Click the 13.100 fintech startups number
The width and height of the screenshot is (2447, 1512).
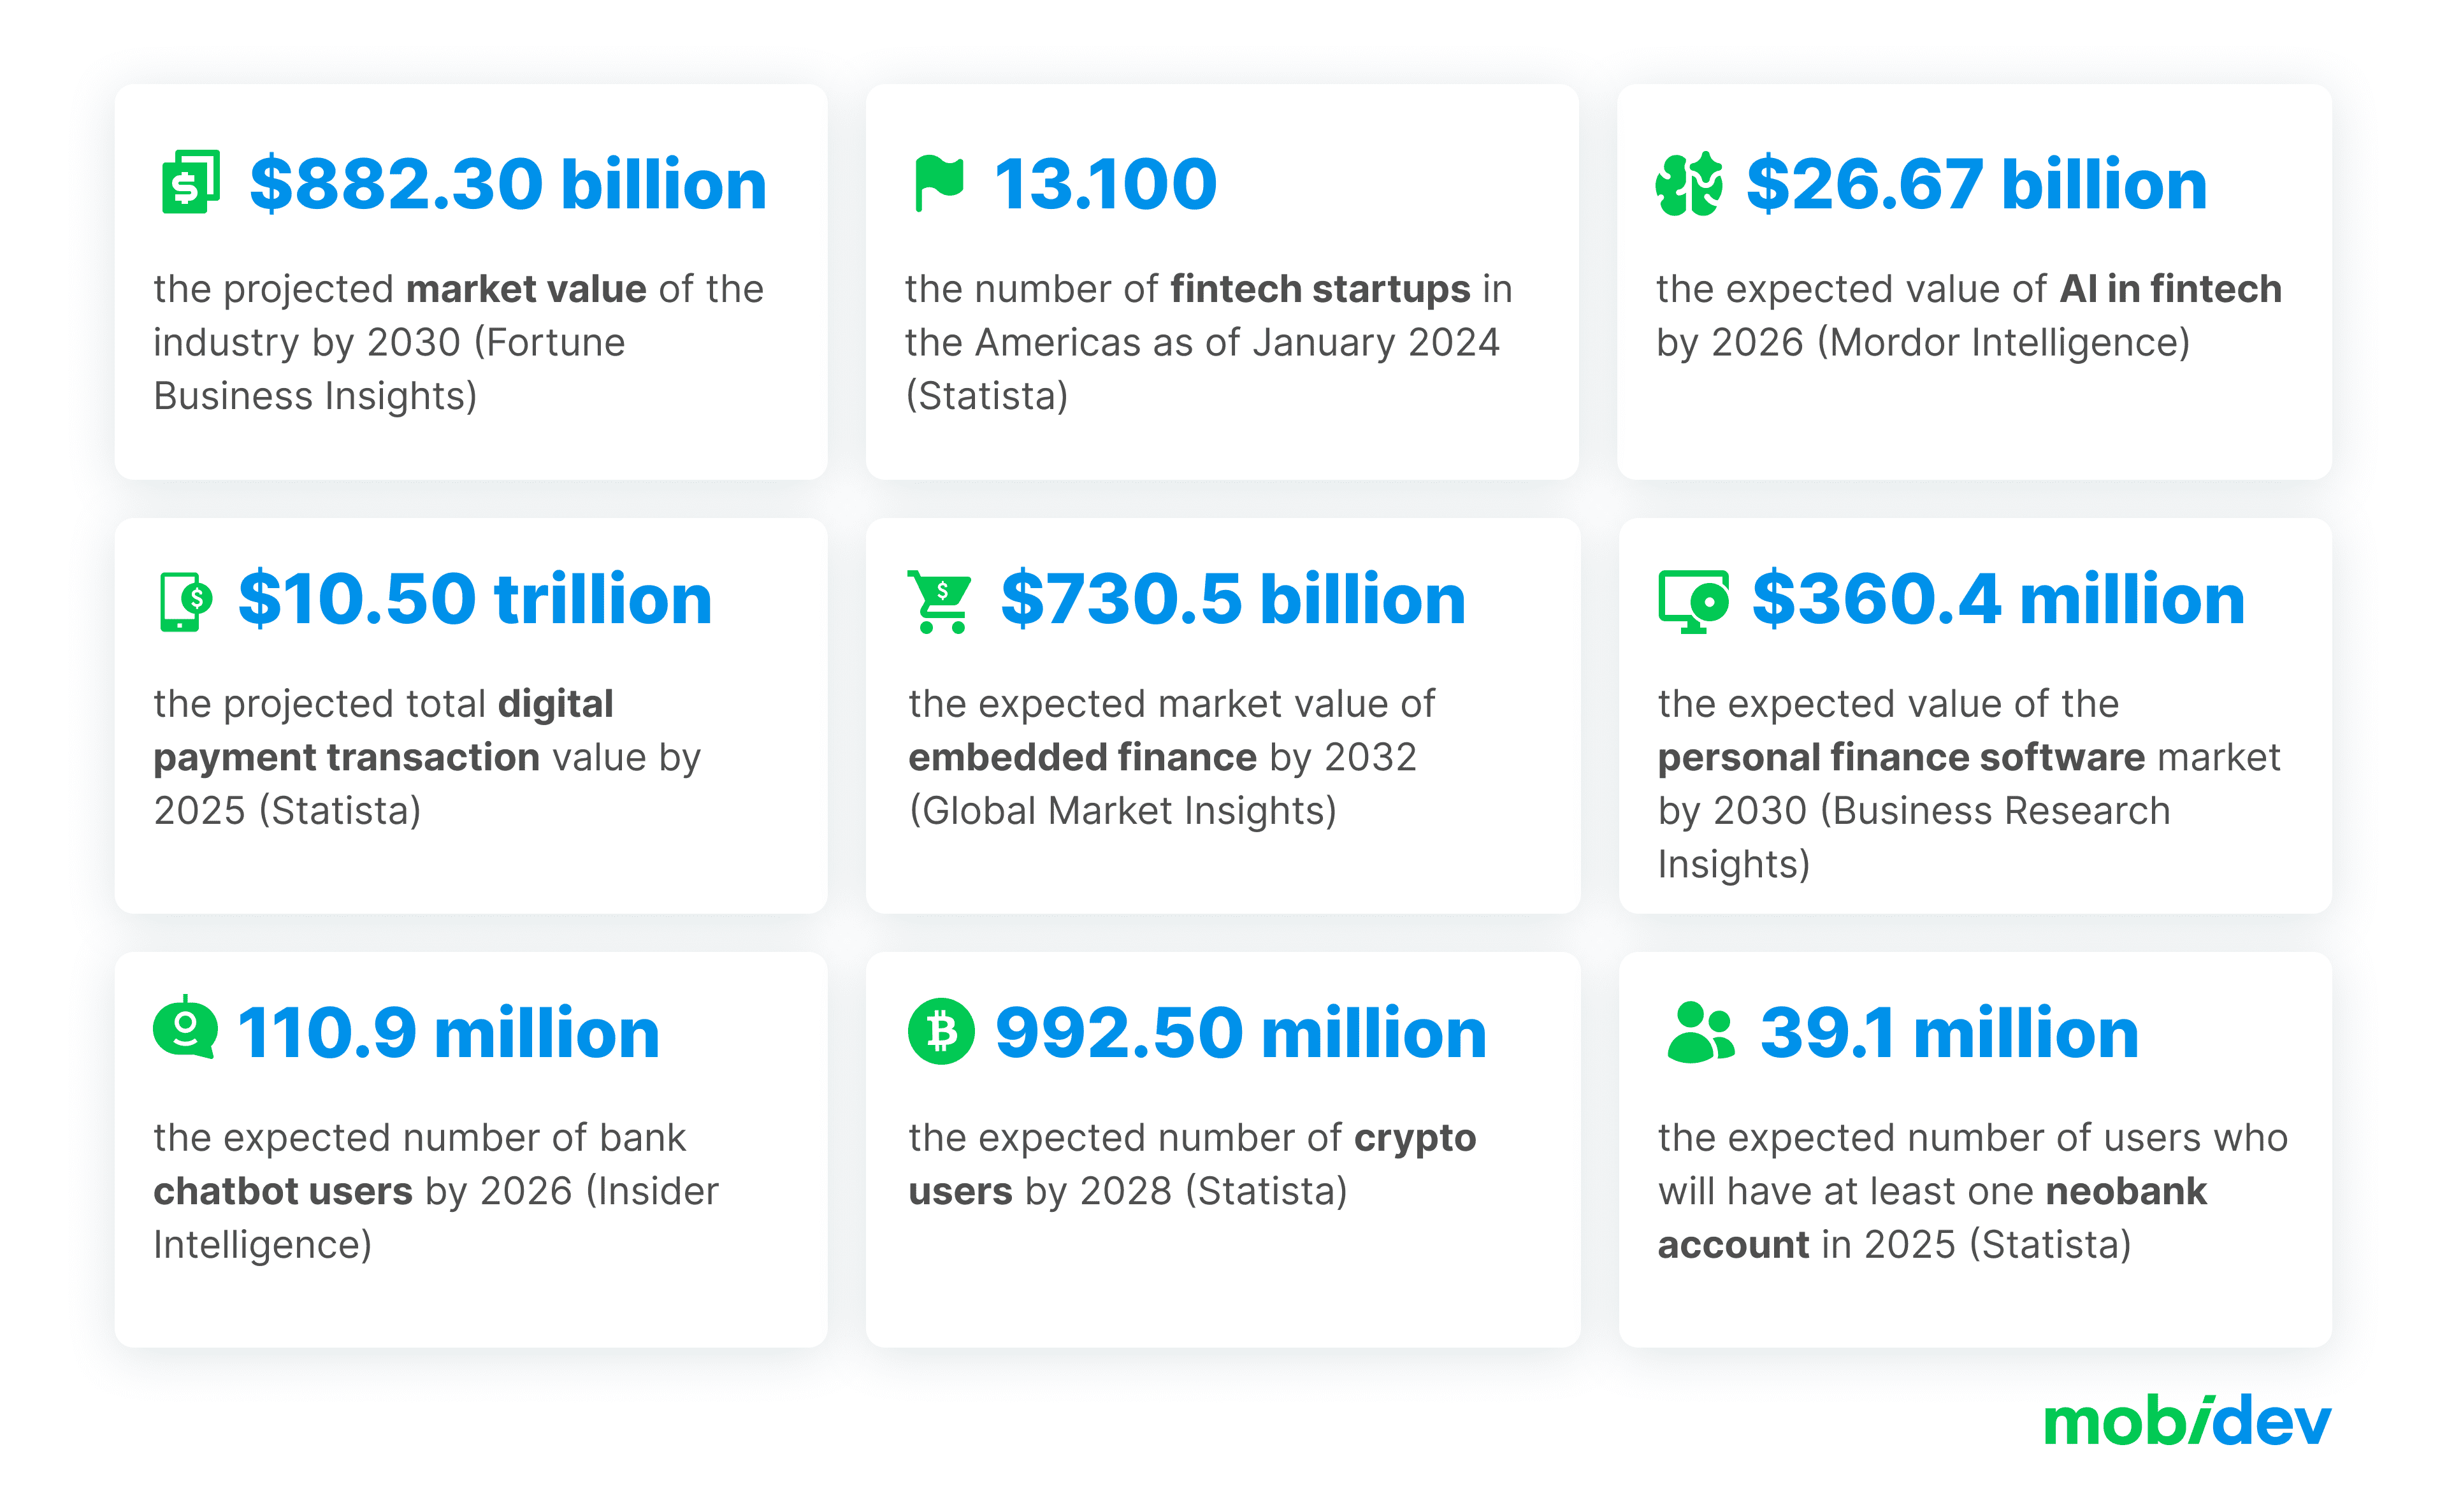click(x=1105, y=184)
